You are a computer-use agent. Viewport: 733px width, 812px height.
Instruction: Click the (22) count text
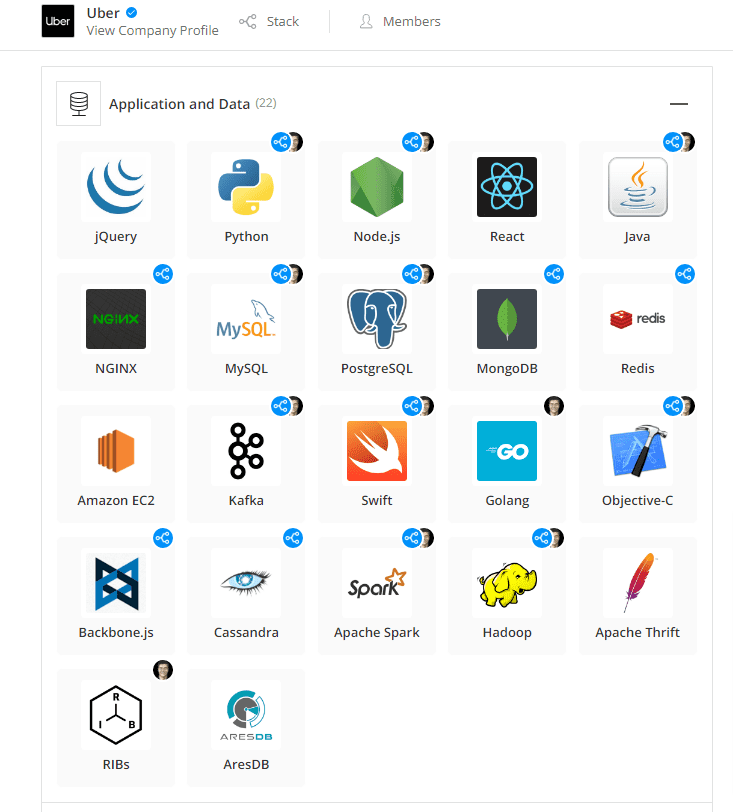point(266,103)
